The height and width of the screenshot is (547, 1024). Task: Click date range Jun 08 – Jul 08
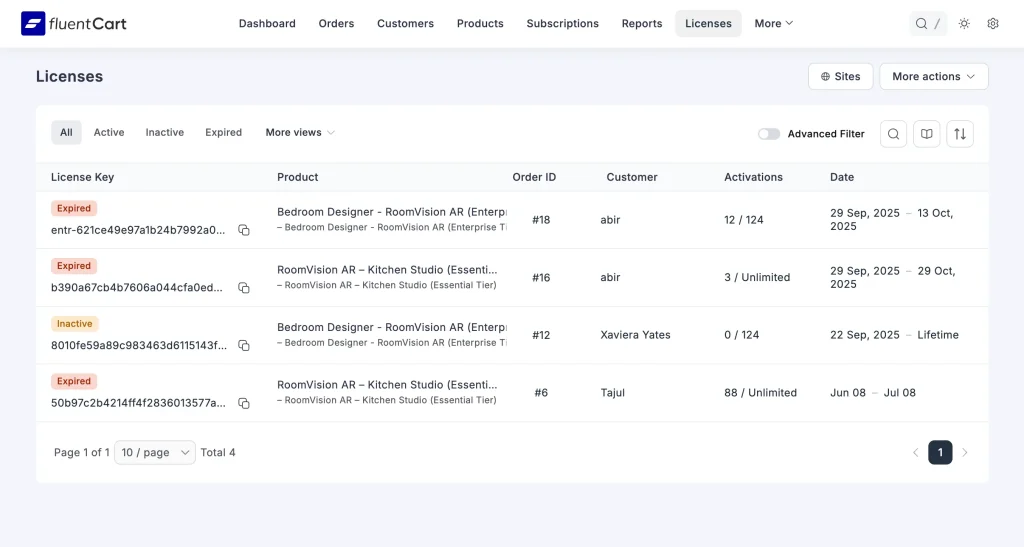(873, 393)
